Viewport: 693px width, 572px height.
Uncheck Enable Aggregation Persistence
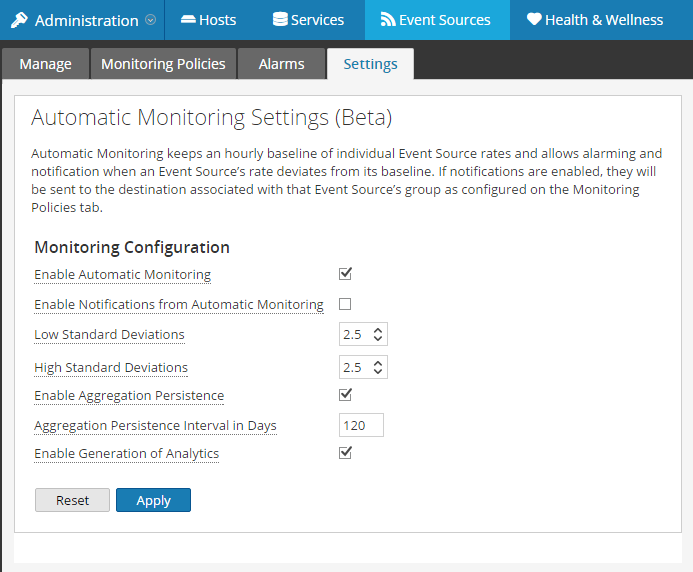click(x=346, y=395)
